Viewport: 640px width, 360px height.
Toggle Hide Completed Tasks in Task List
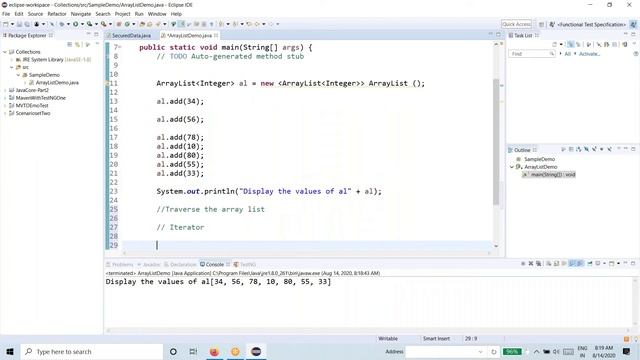pyautogui.click(x=599, y=44)
